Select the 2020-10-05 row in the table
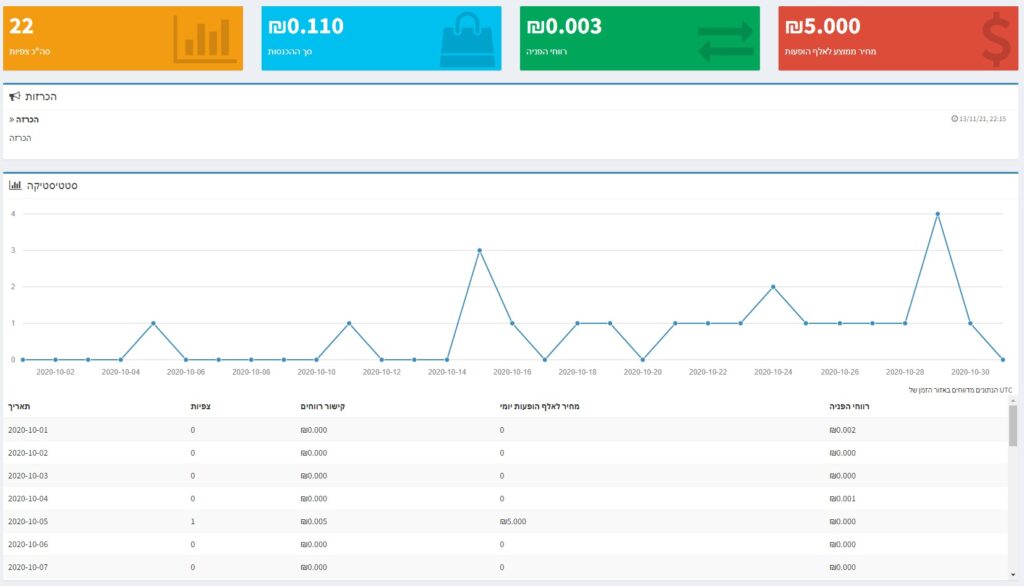 point(27,521)
